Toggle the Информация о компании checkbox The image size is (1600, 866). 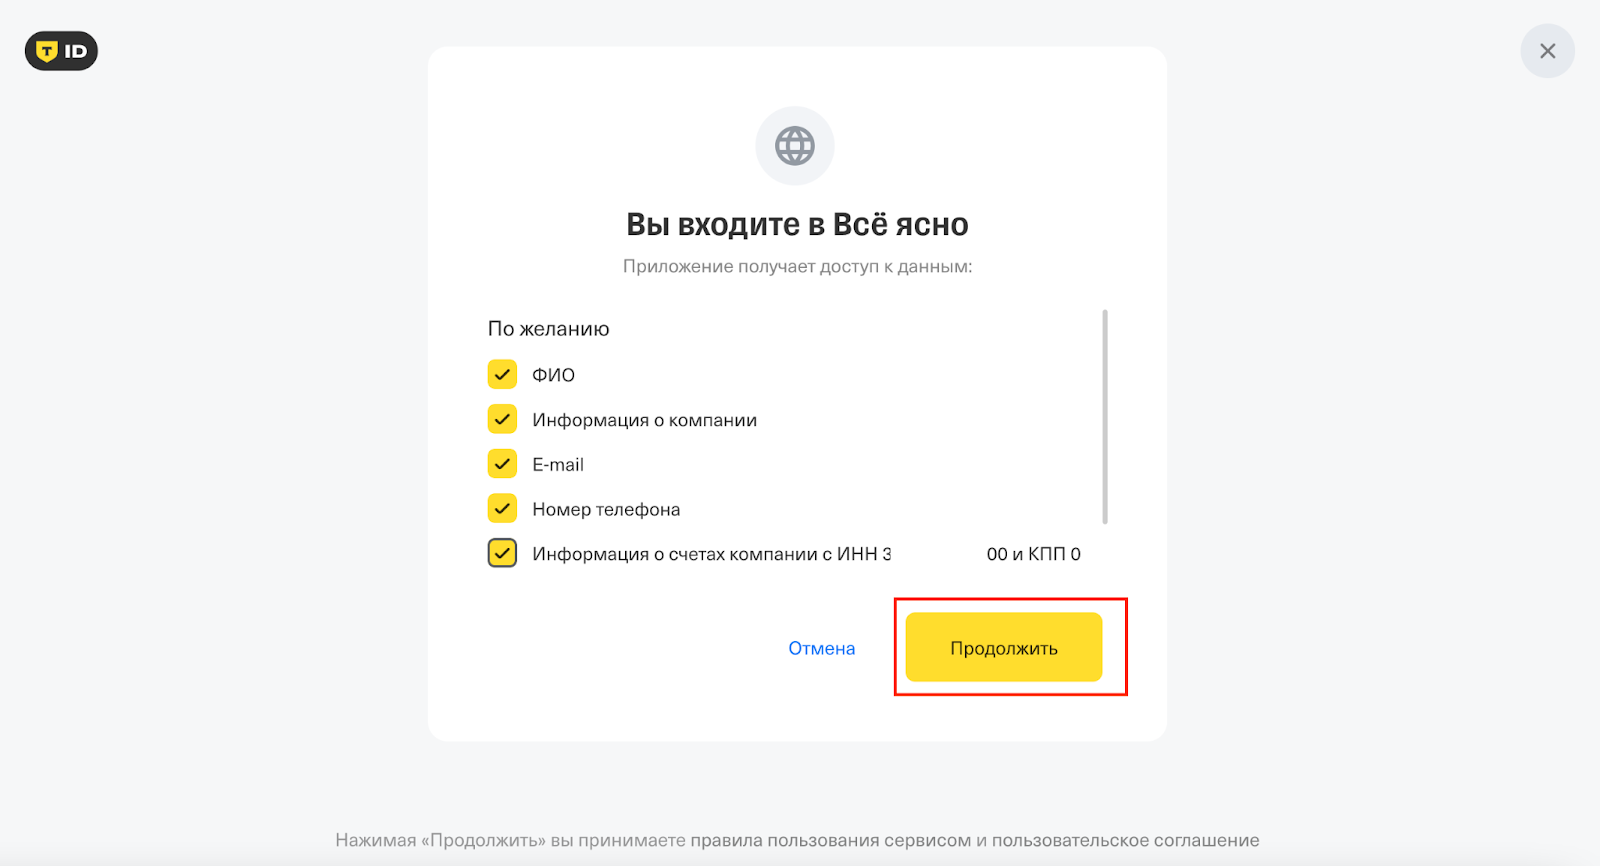pos(502,419)
